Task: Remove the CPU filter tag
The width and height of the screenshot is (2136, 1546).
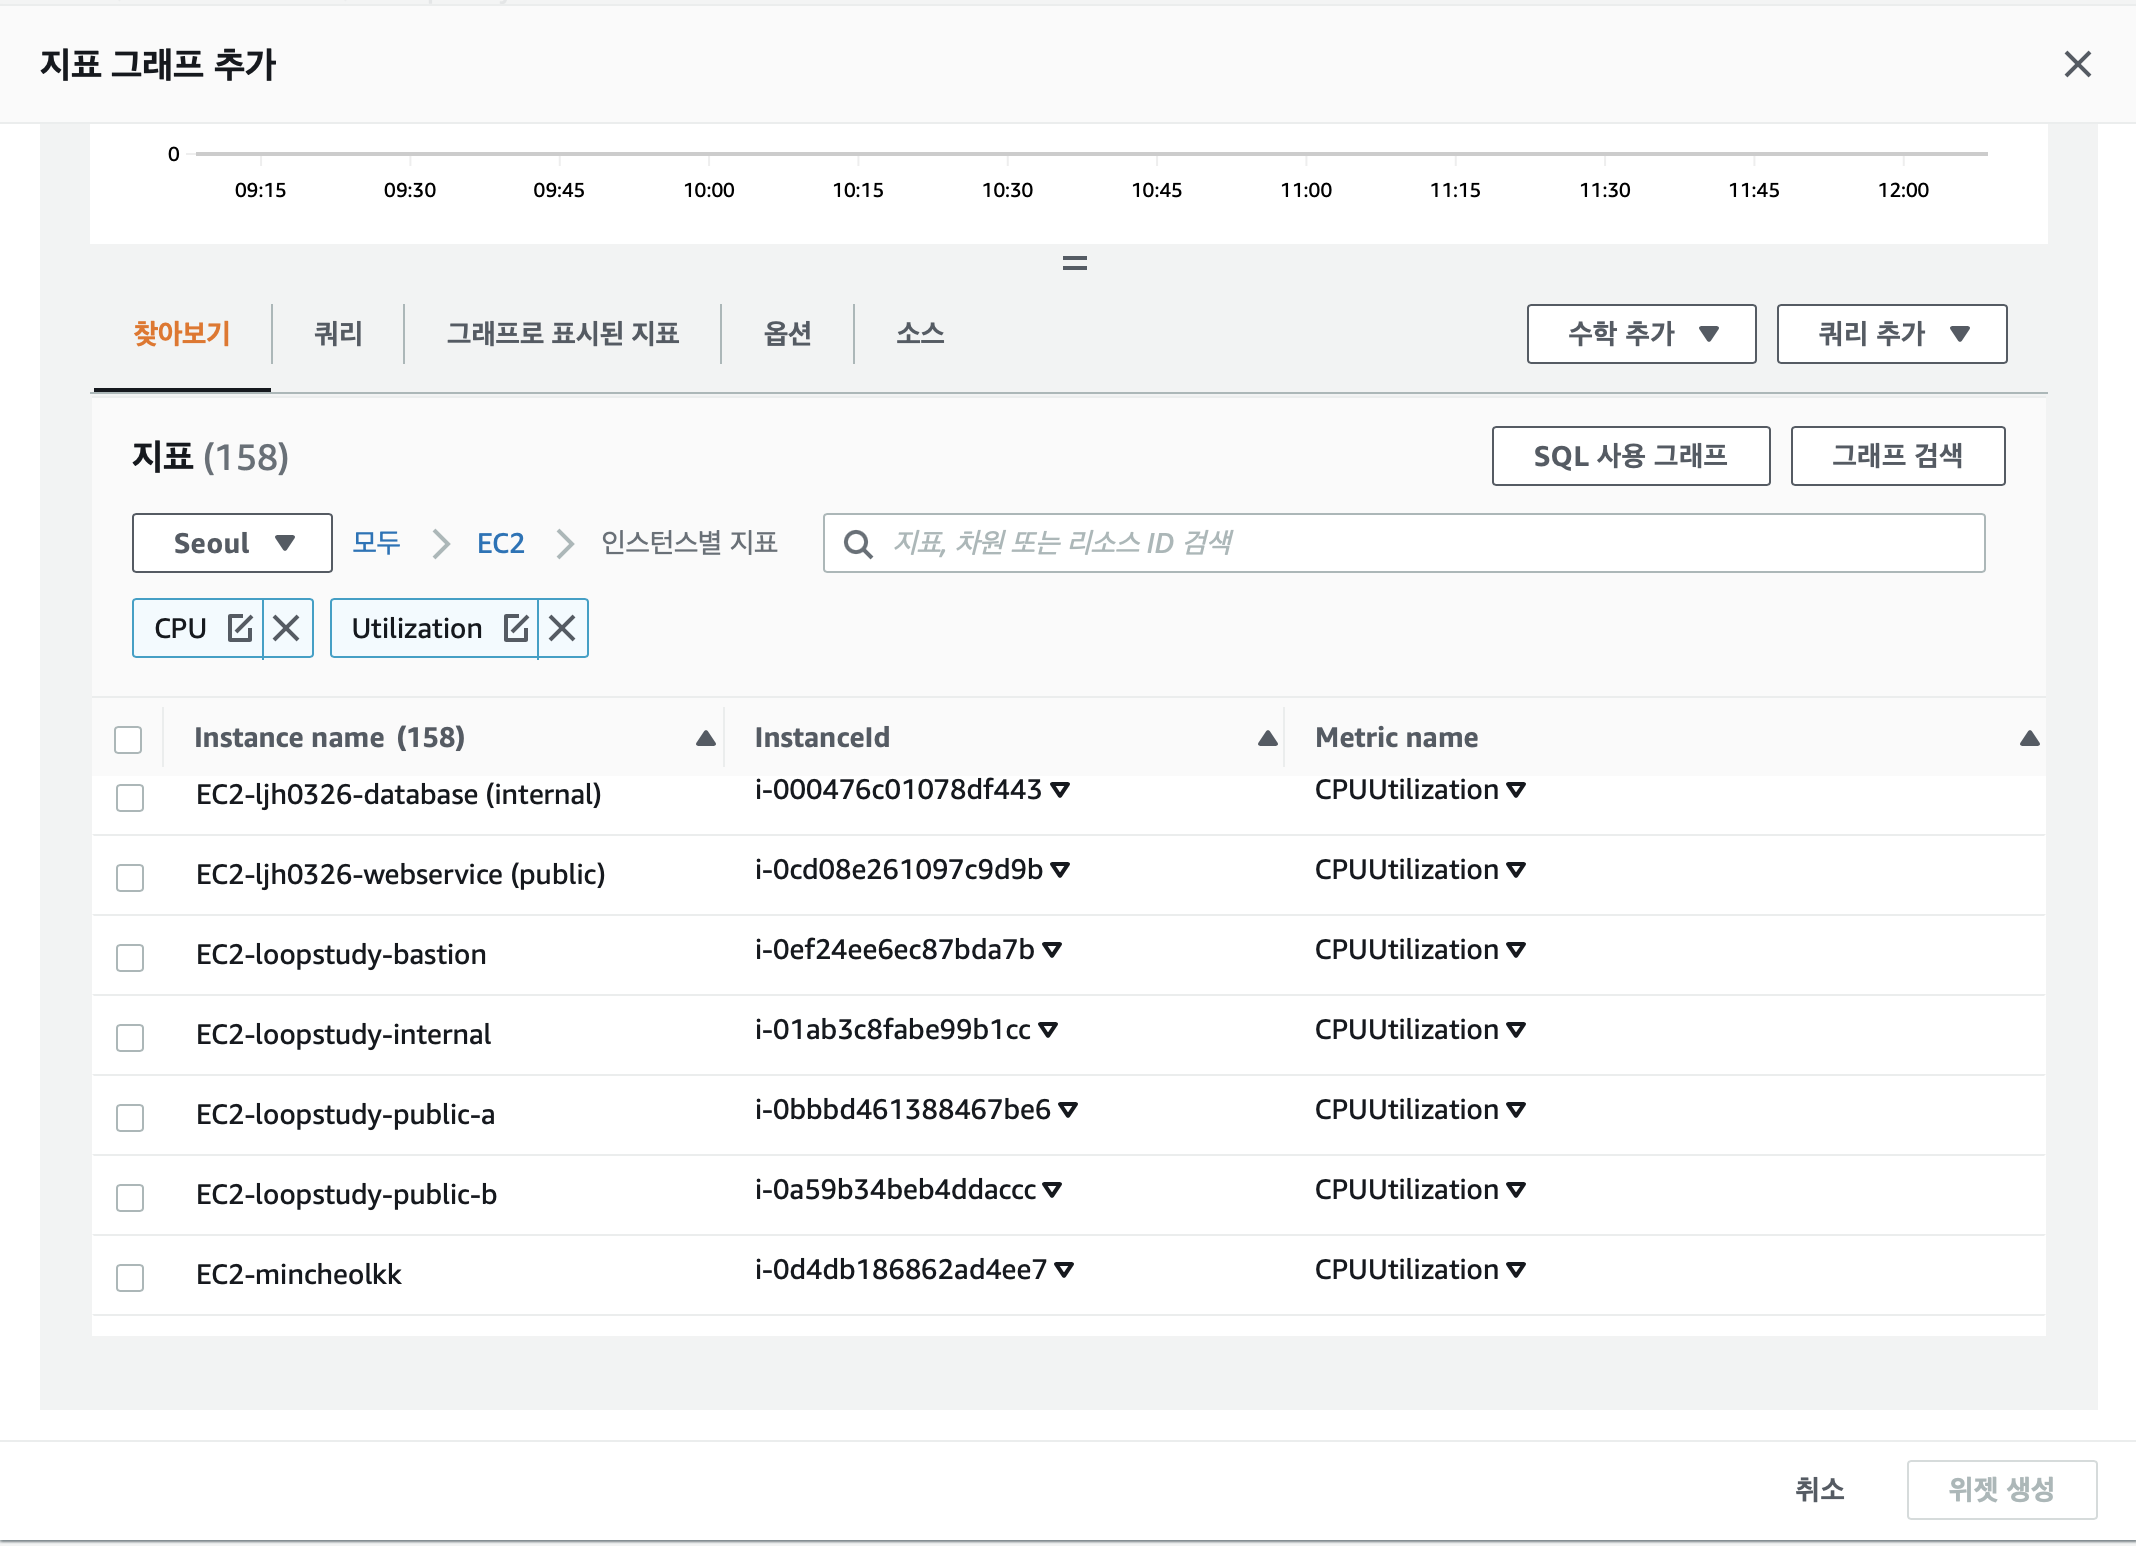Action: [x=287, y=628]
